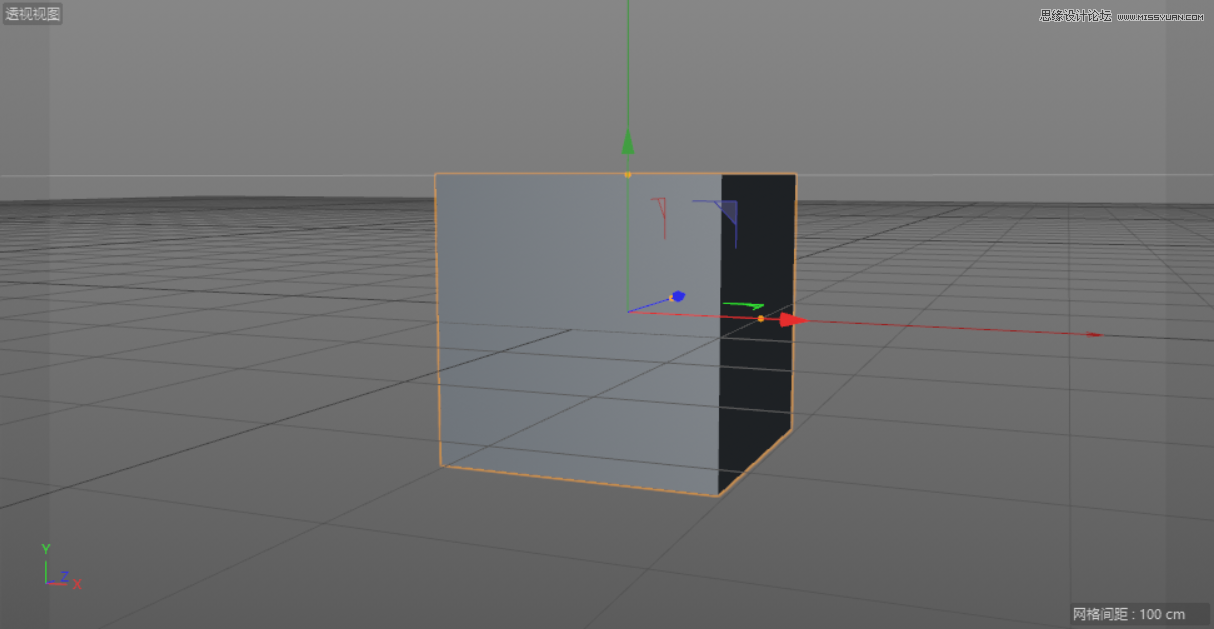
Task: Click the blue Z-axis handle of the move gizmo
Action: coord(677,294)
